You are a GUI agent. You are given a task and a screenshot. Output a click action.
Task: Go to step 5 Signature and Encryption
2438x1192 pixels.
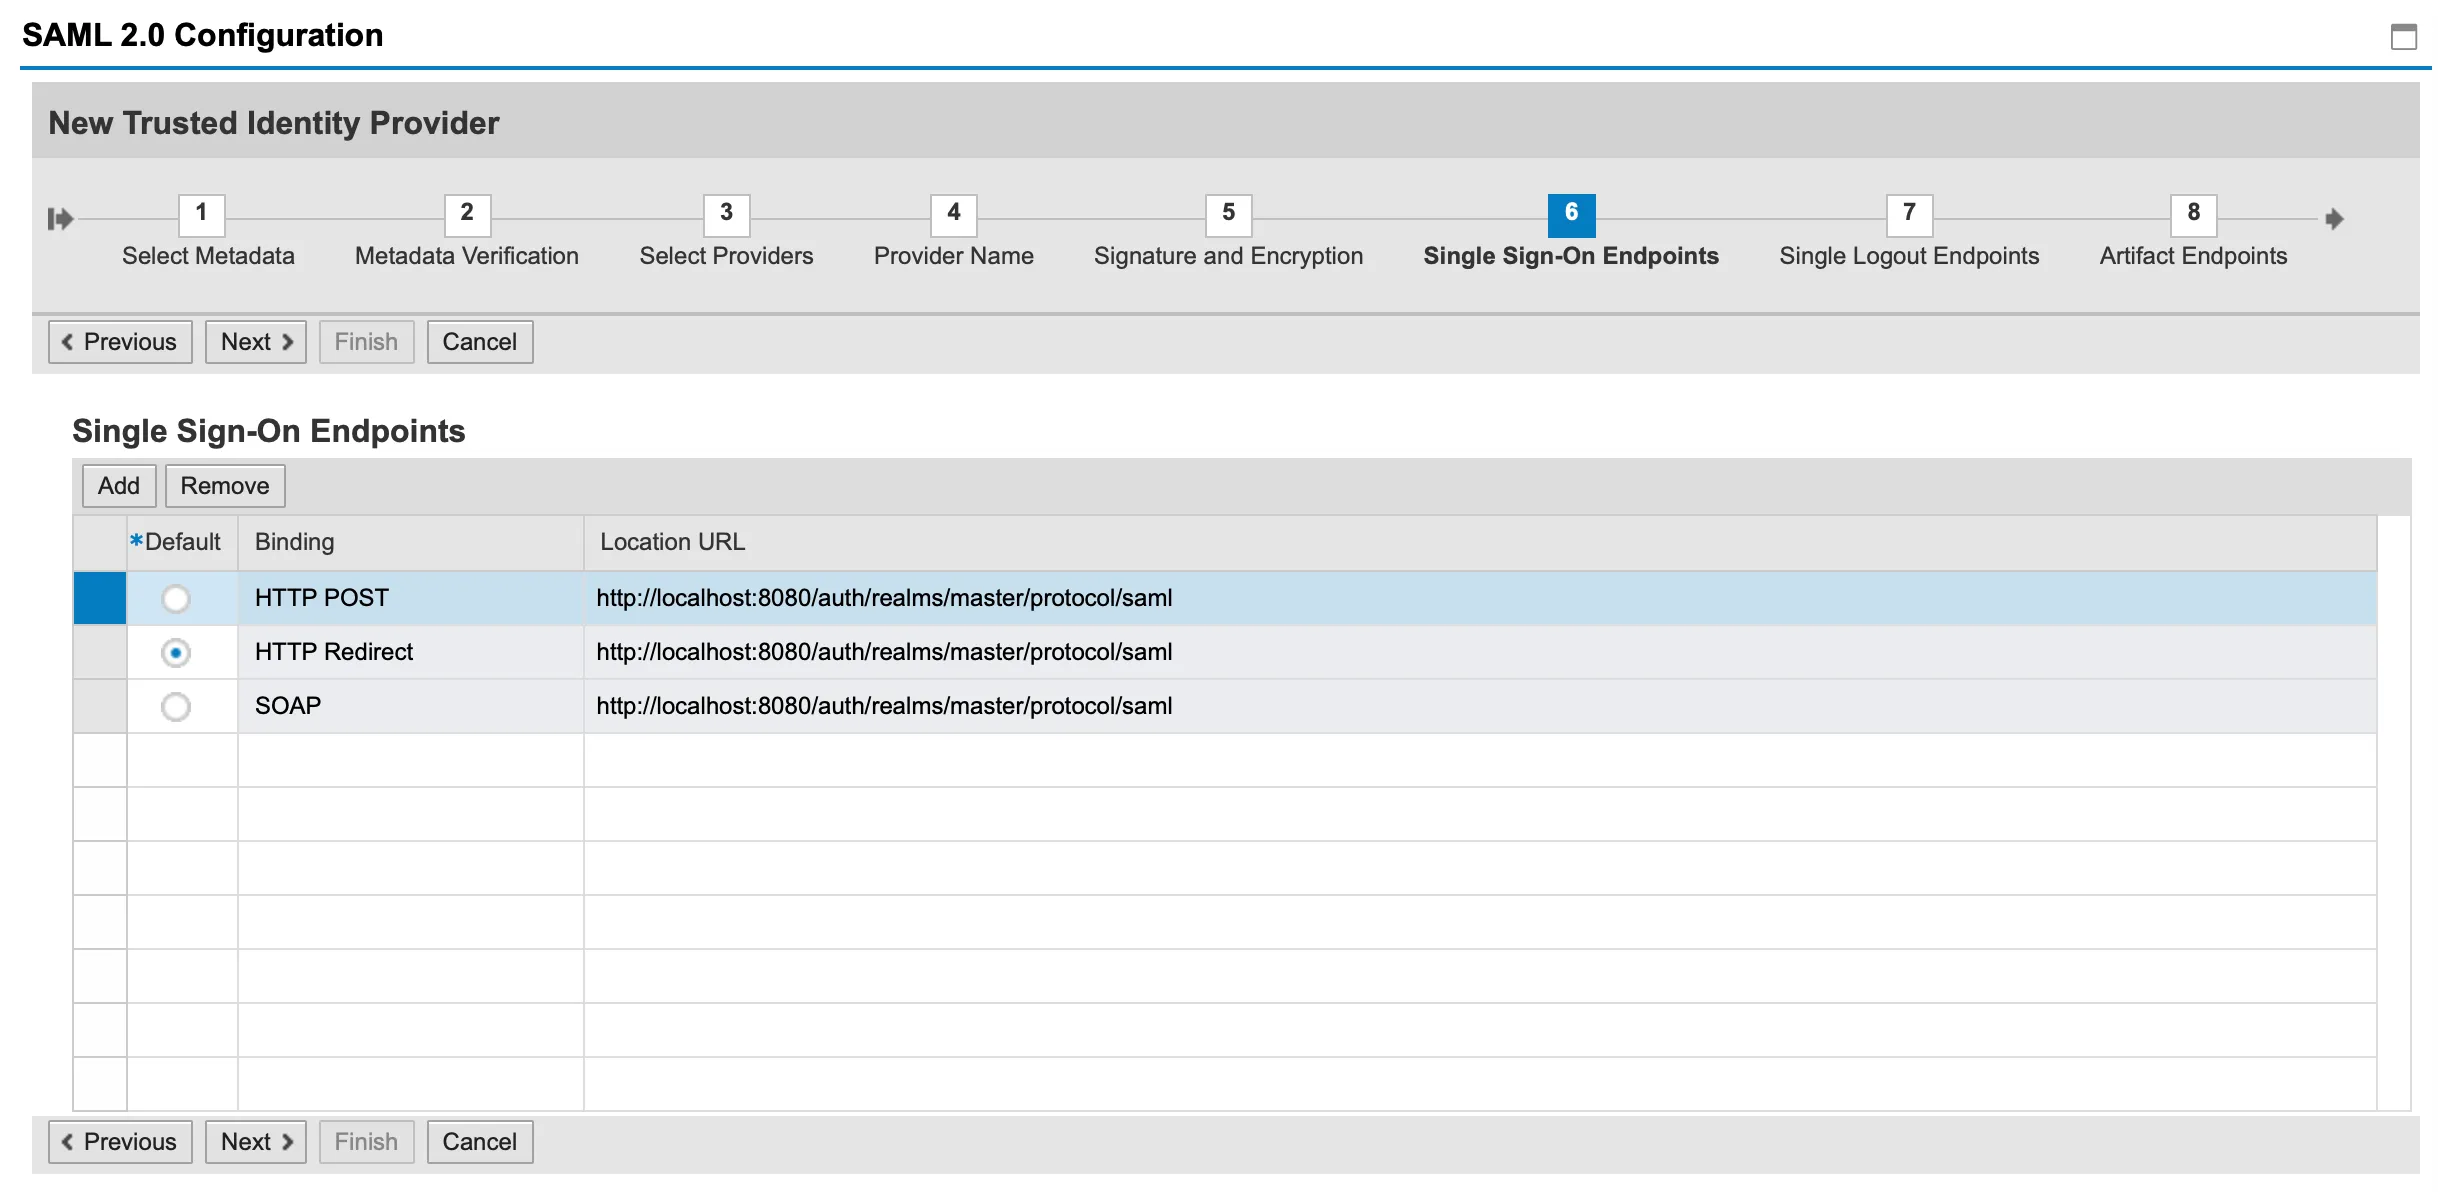1228,214
